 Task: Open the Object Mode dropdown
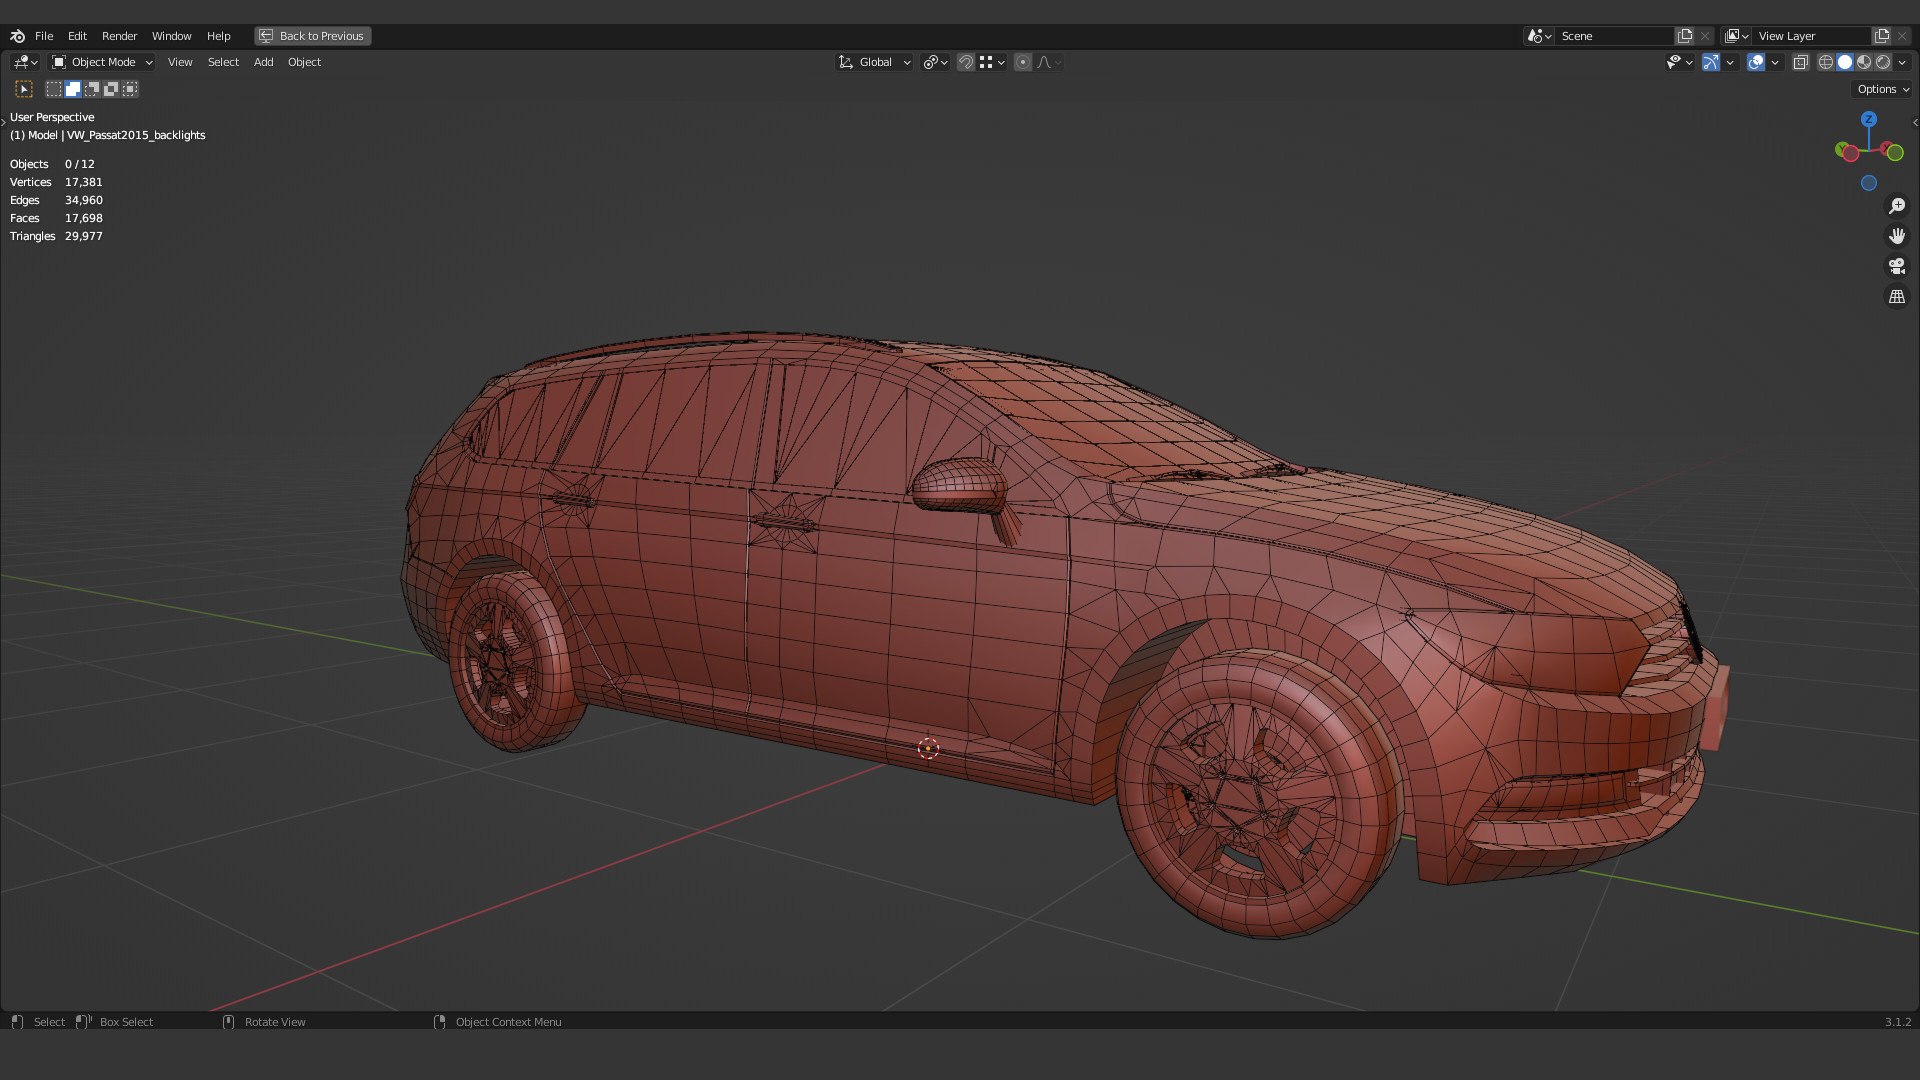click(102, 62)
